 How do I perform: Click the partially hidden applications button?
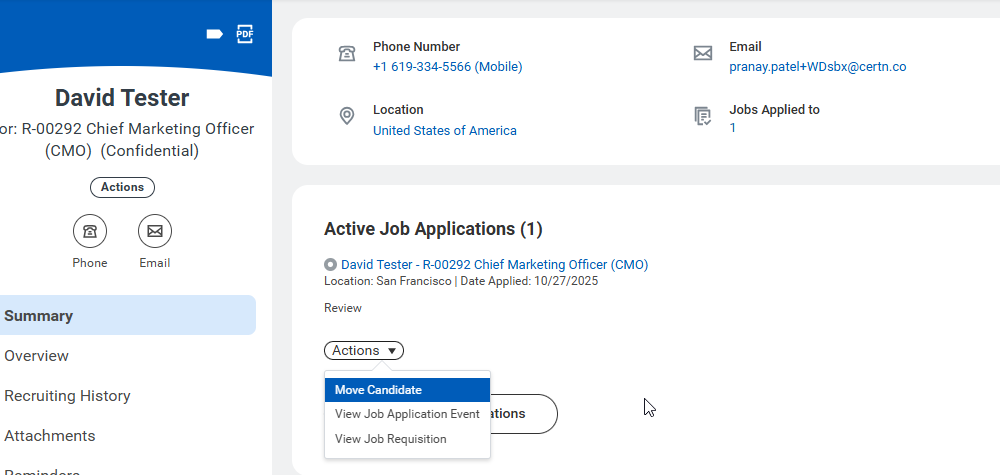coord(523,414)
